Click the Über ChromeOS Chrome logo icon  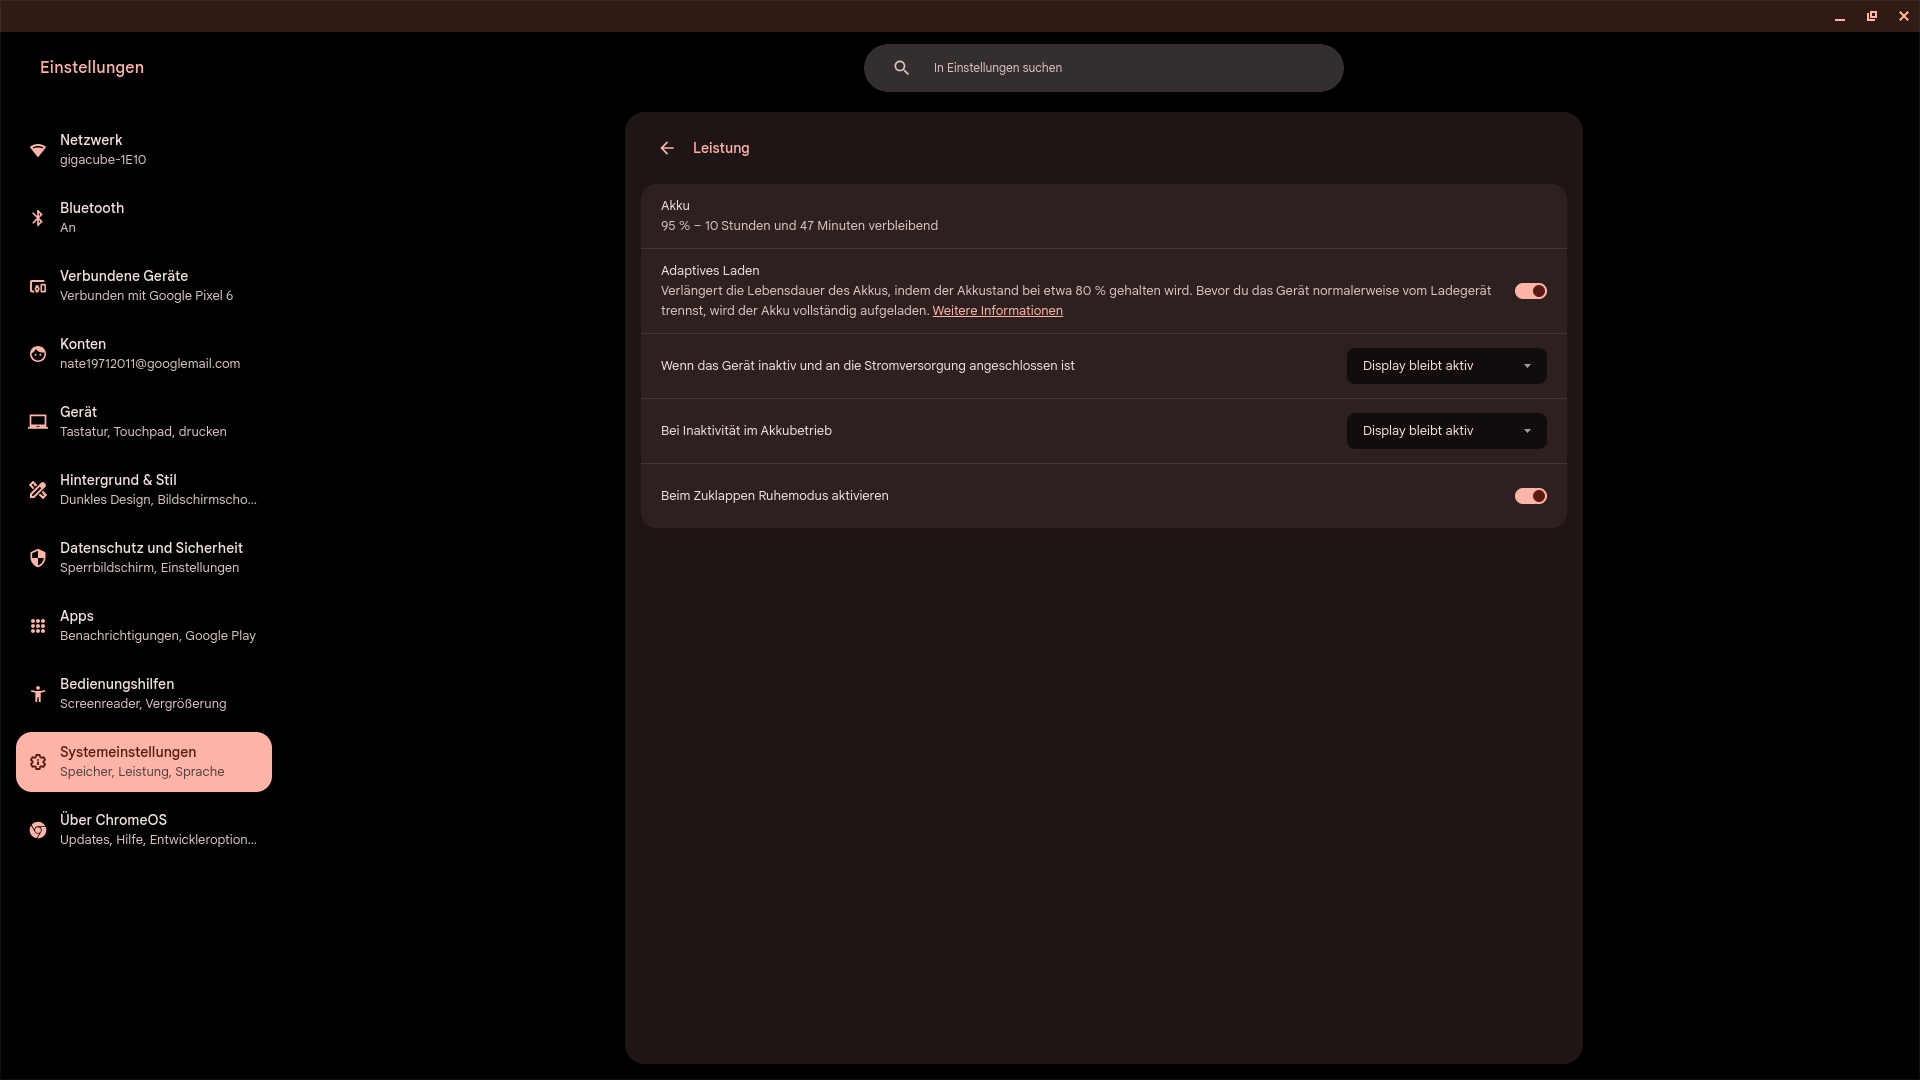(38, 830)
